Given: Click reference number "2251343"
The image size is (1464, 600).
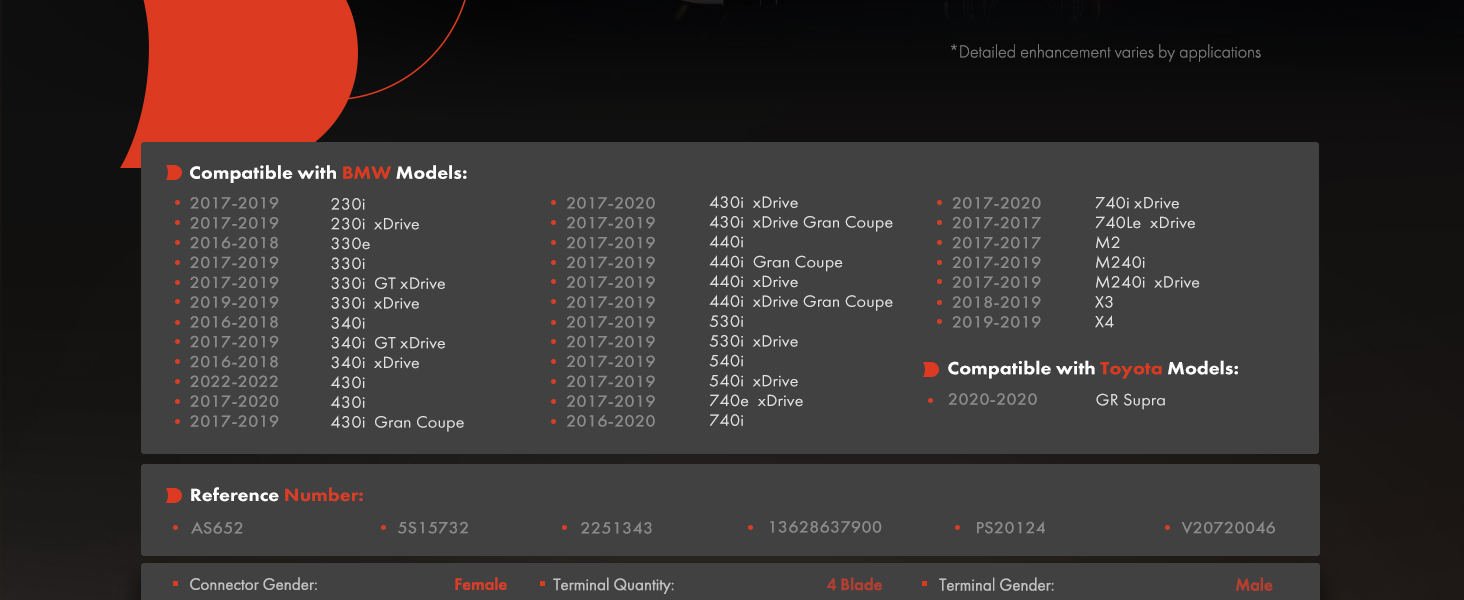Looking at the screenshot, I should point(616,528).
